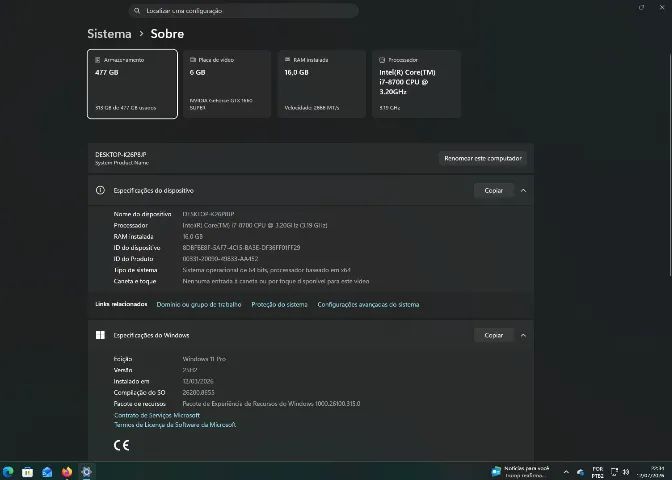The width and height of the screenshot is (672, 480).
Task: Select the Armazenamento 477 GB card
Action: [x=132, y=84]
